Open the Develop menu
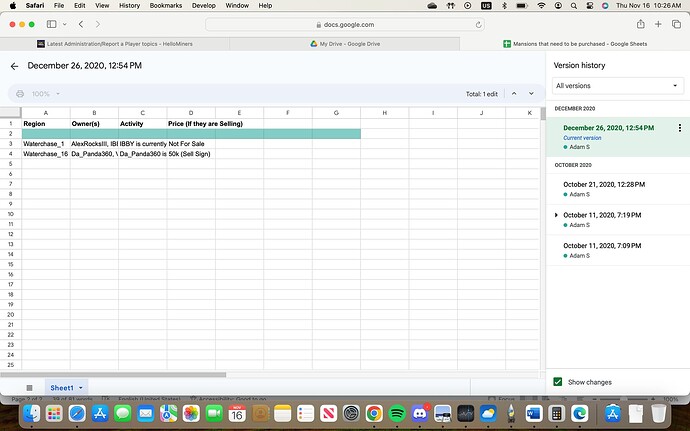690x431 pixels. click(204, 6)
